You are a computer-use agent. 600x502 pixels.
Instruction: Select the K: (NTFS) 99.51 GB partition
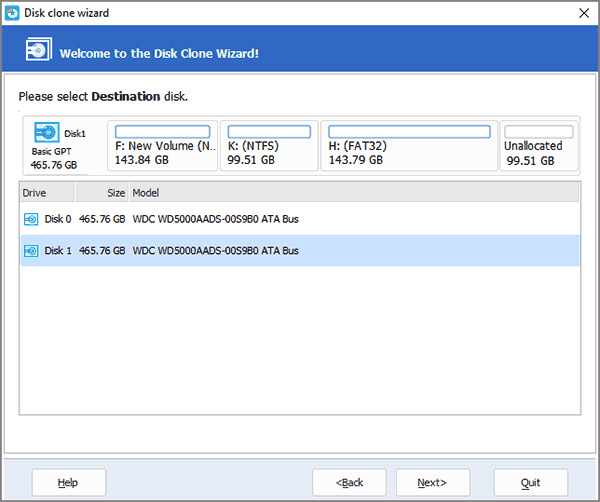[x=269, y=146]
